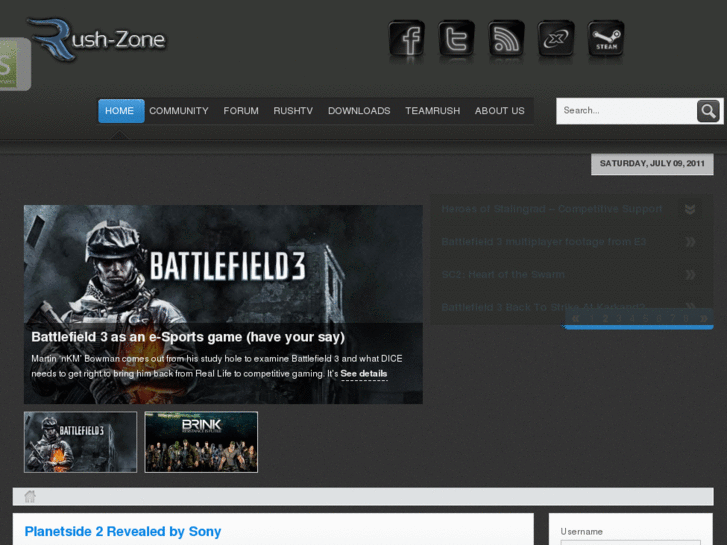The width and height of the screenshot is (727, 545).
Task: Open the ABOUT US menu item
Action: point(500,111)
